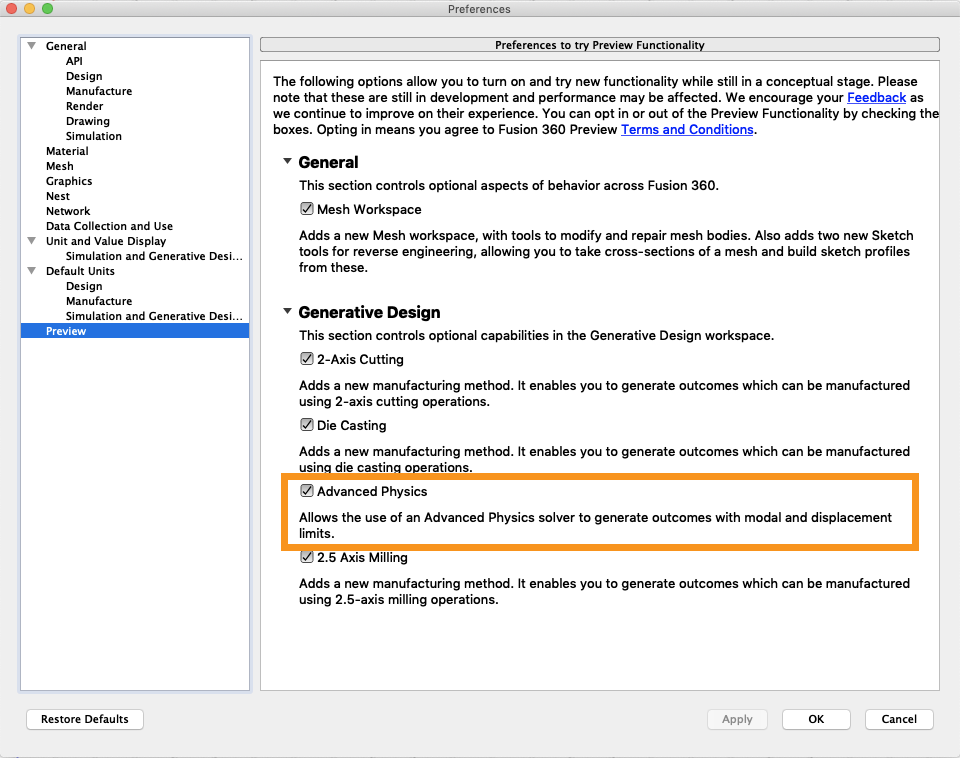Click the Preferences window title

[479, 9]
